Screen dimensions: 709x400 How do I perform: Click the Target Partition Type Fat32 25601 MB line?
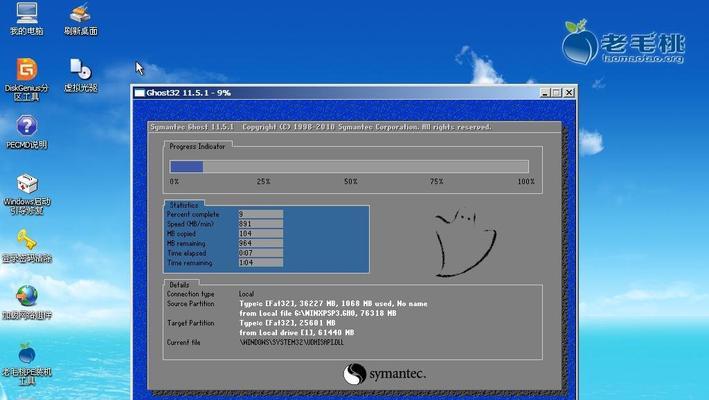288,323
